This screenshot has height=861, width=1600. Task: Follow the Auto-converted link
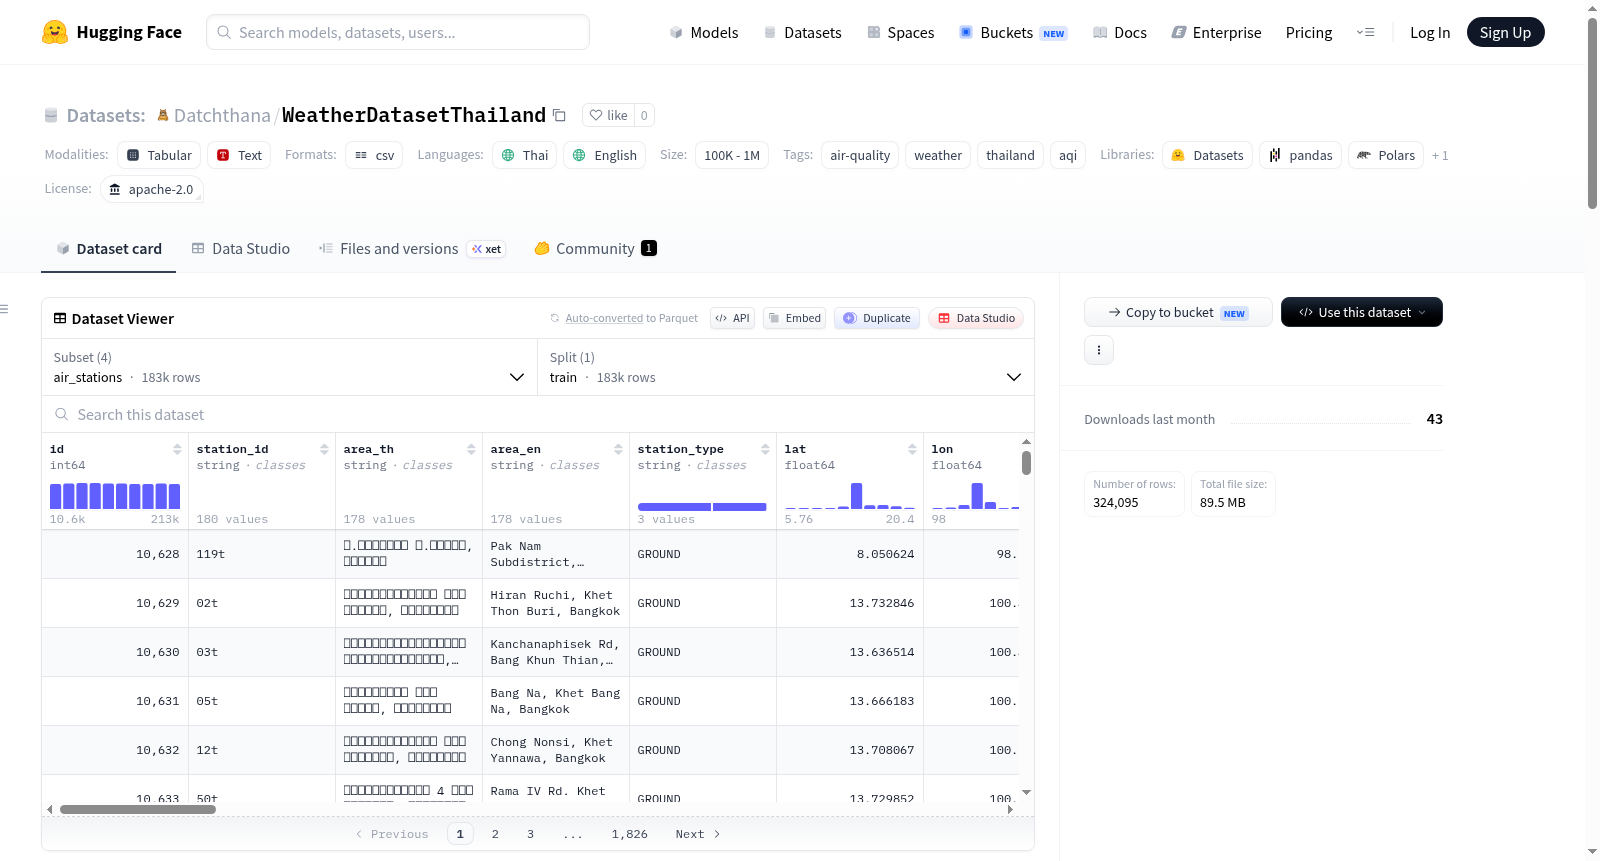pos(604,318)
